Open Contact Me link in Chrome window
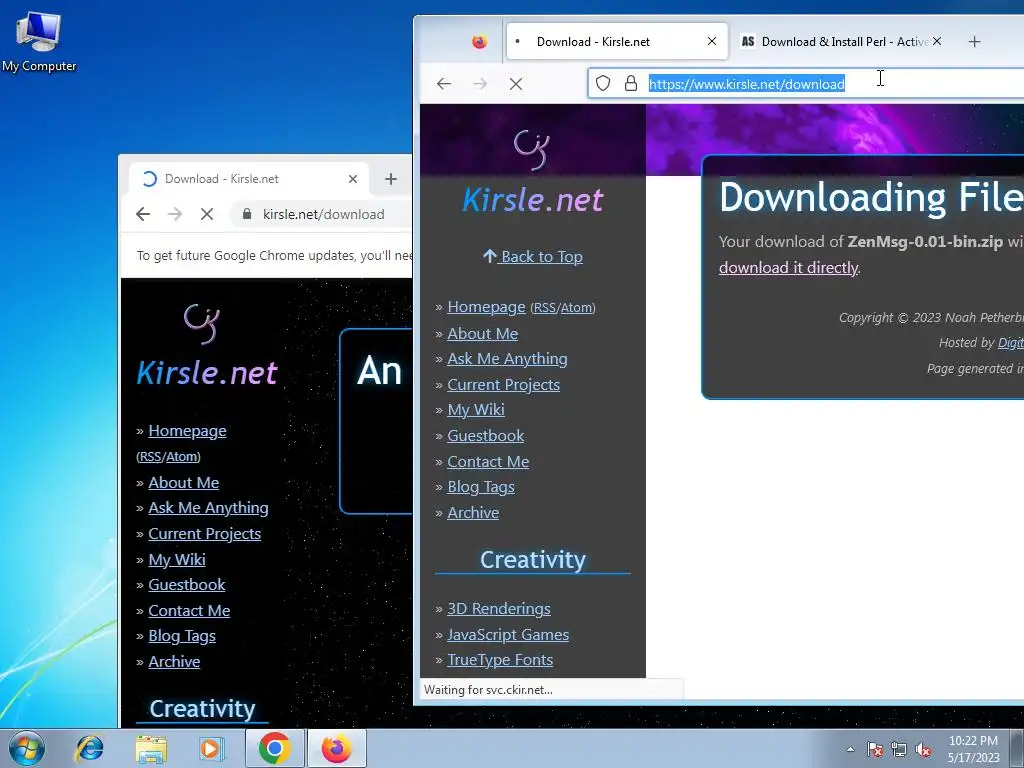Viewport: 1024px width, 768px height. 189,611
